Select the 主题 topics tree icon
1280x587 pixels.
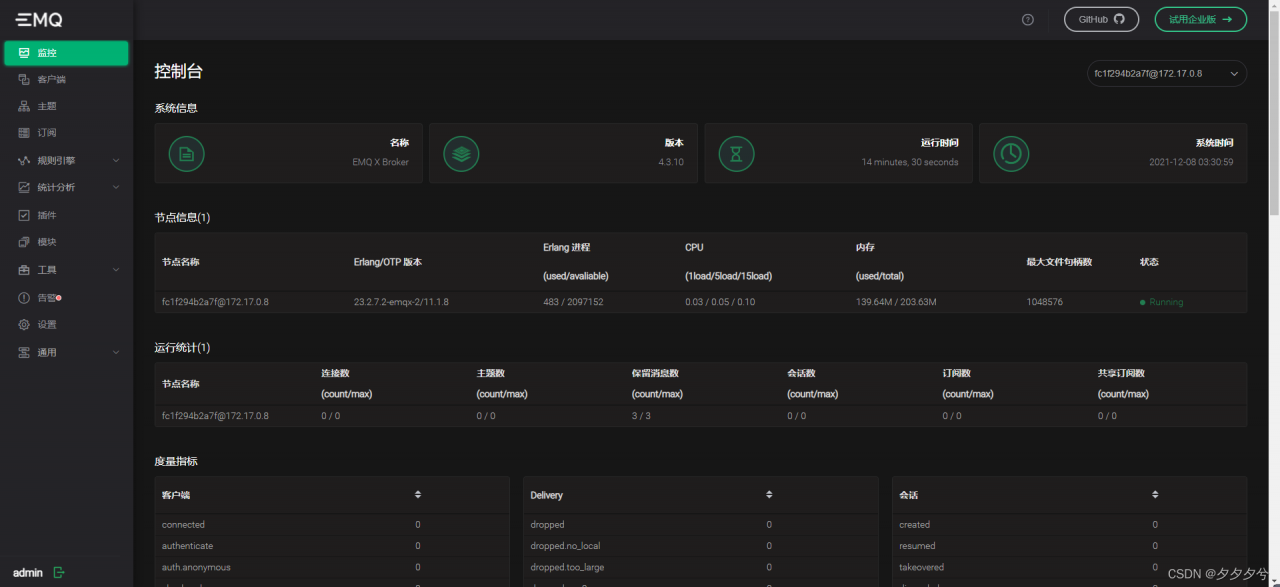(x=24, y=106)
